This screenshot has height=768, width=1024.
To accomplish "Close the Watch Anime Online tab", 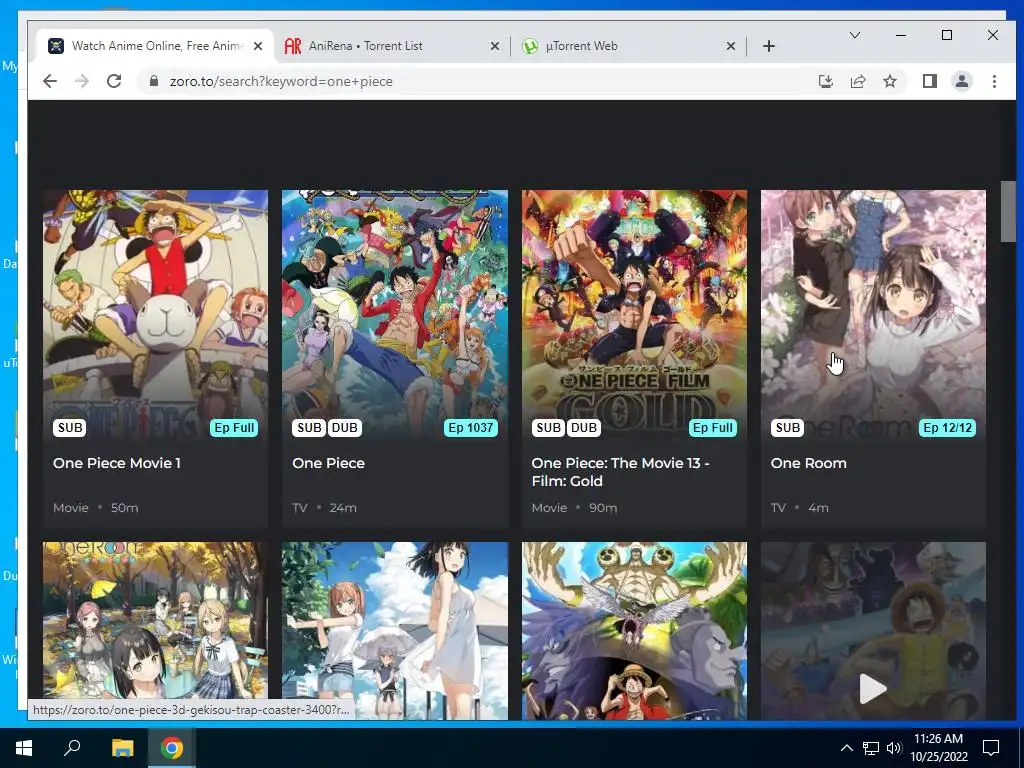I will [x=258, y=46].
